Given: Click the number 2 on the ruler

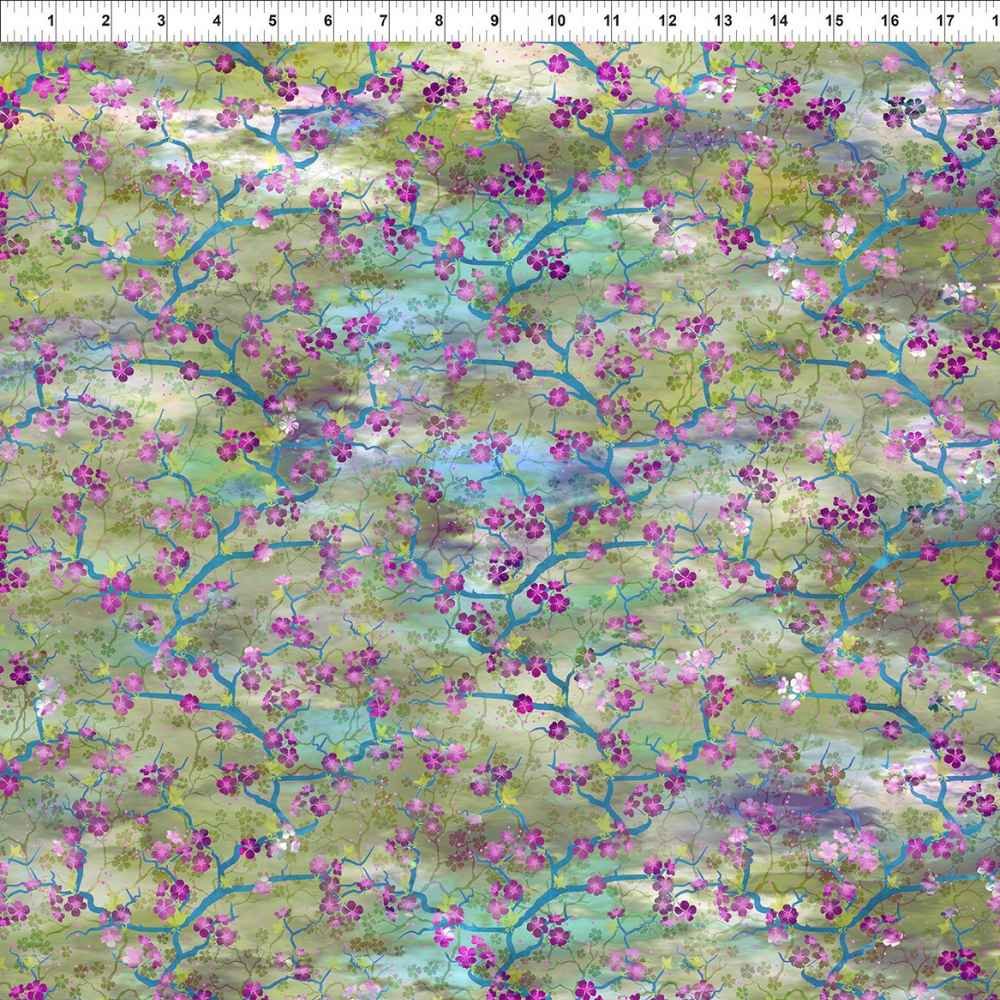Looking at the screenshot, I should point(106,20).
